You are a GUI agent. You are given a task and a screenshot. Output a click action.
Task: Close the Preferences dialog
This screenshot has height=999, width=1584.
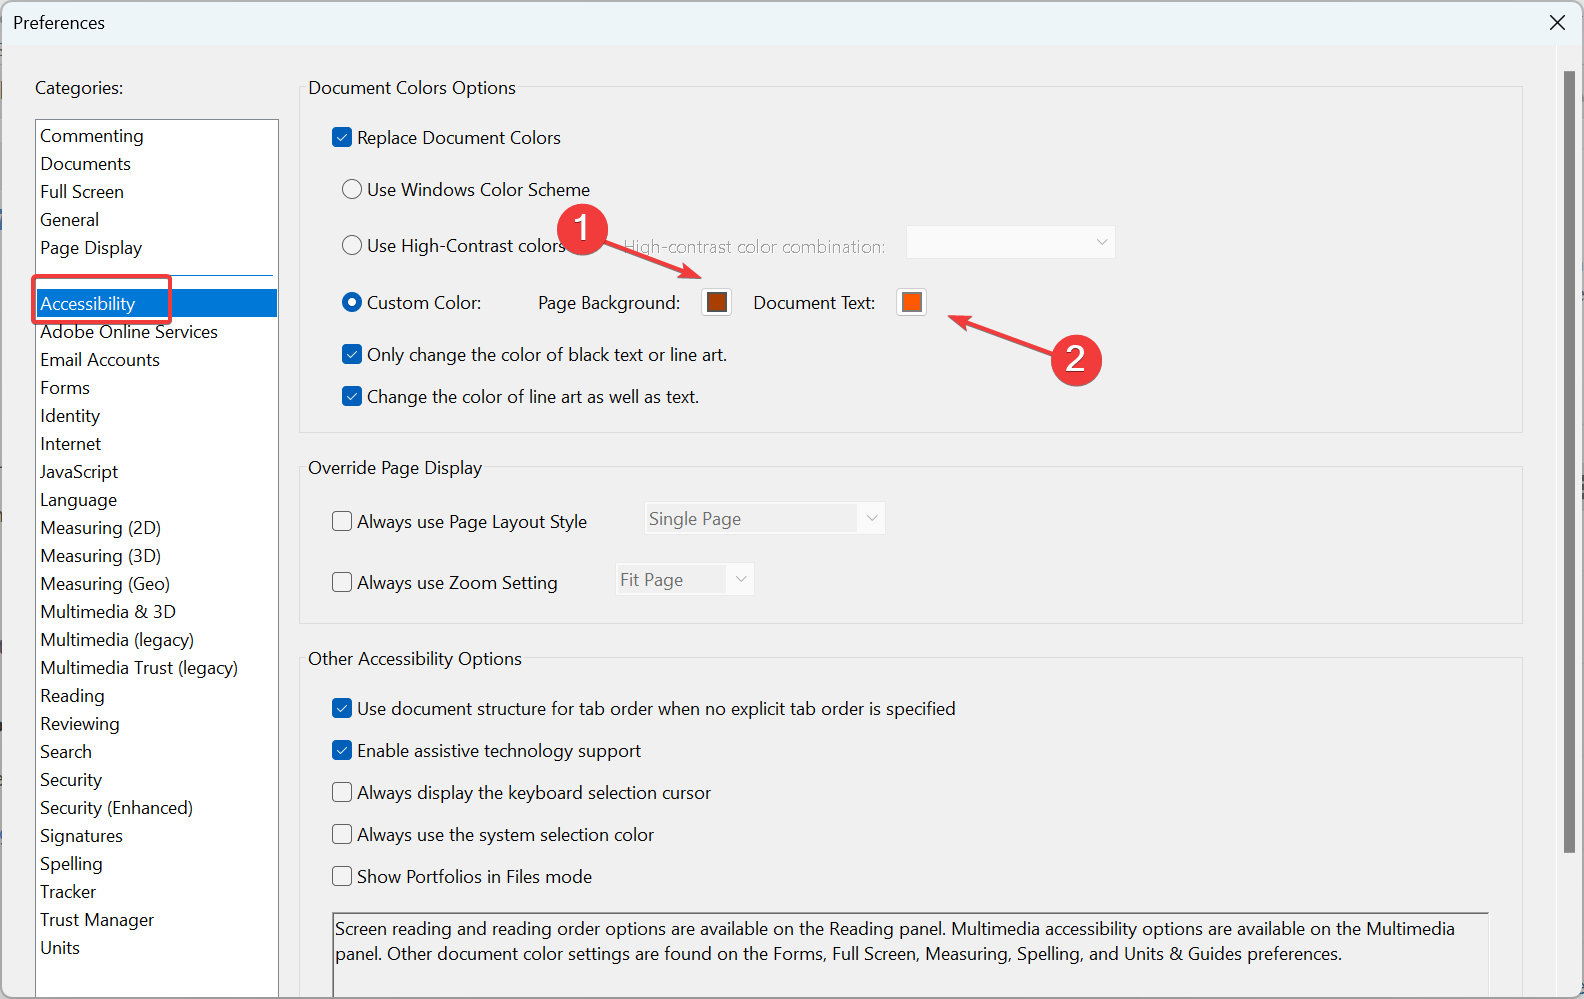click(1557, 22)
